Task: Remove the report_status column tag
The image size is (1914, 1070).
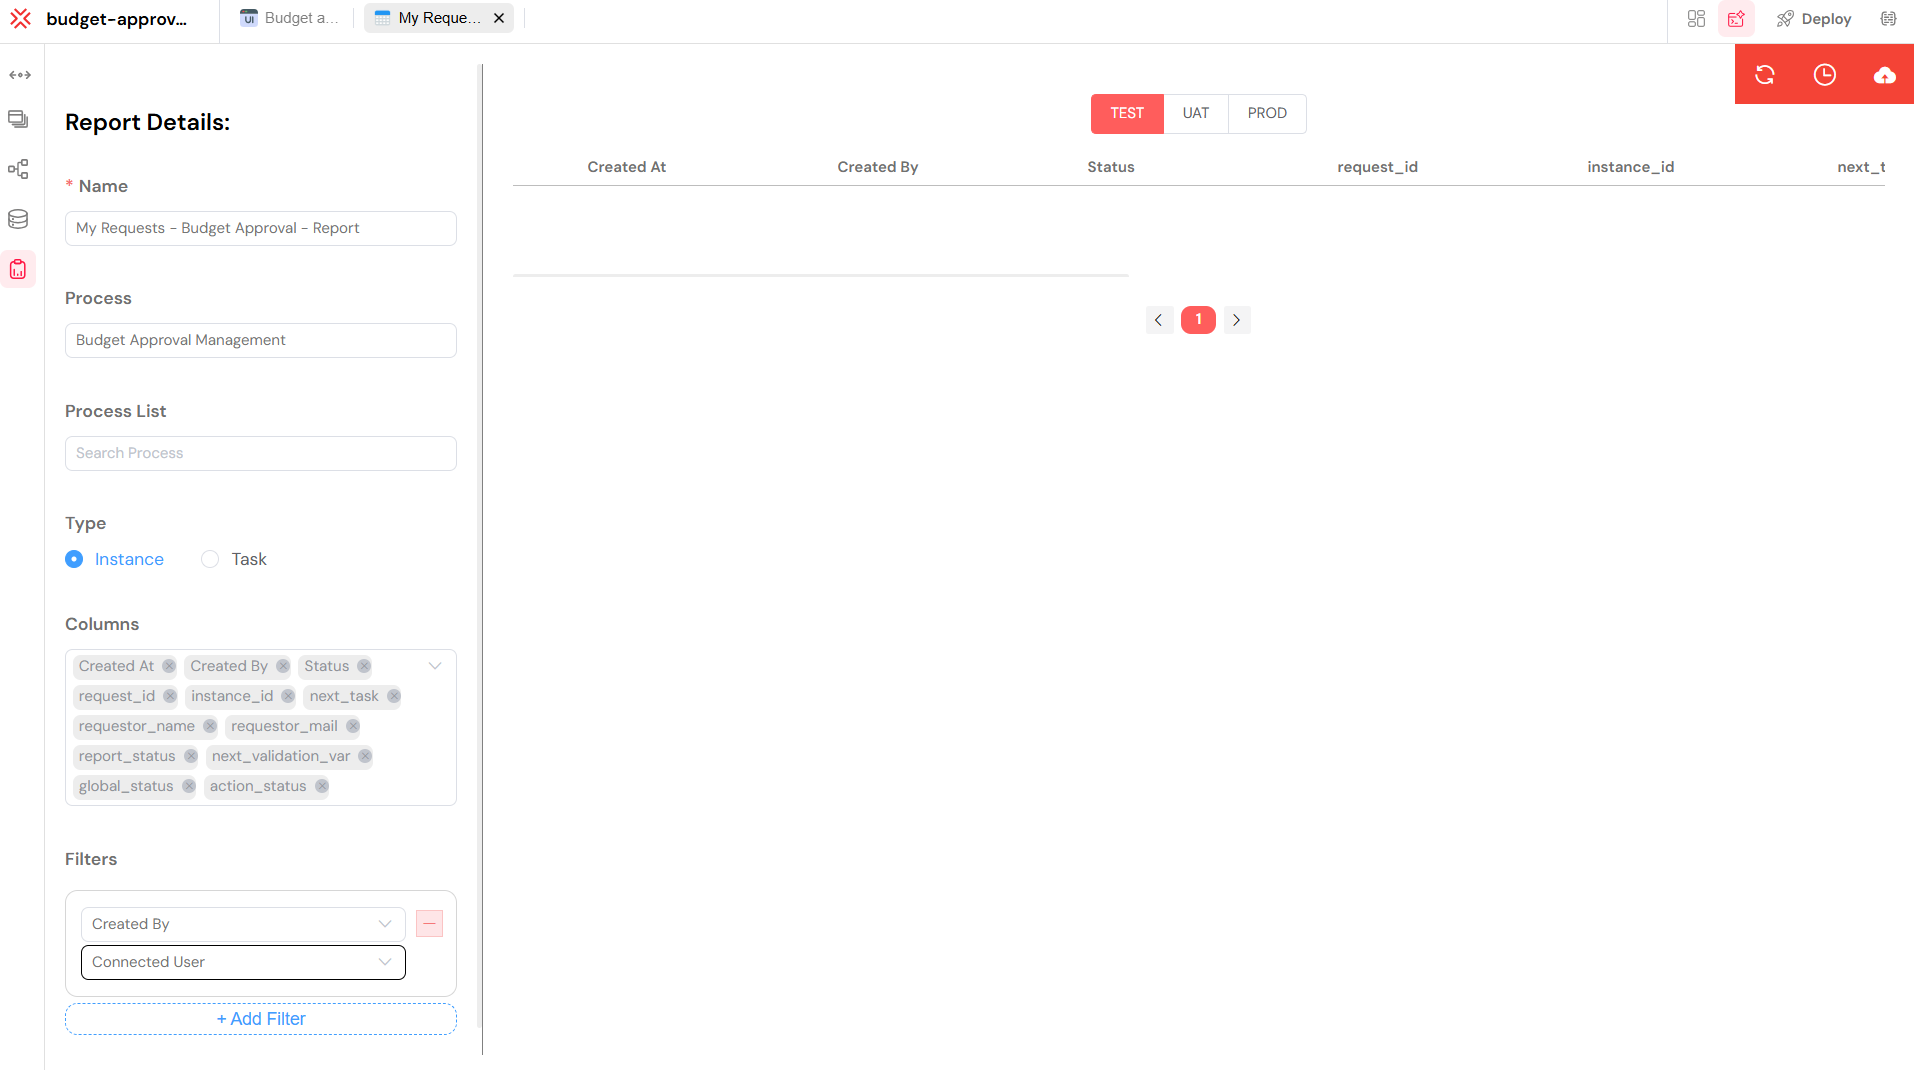Action: click(191, 756)
